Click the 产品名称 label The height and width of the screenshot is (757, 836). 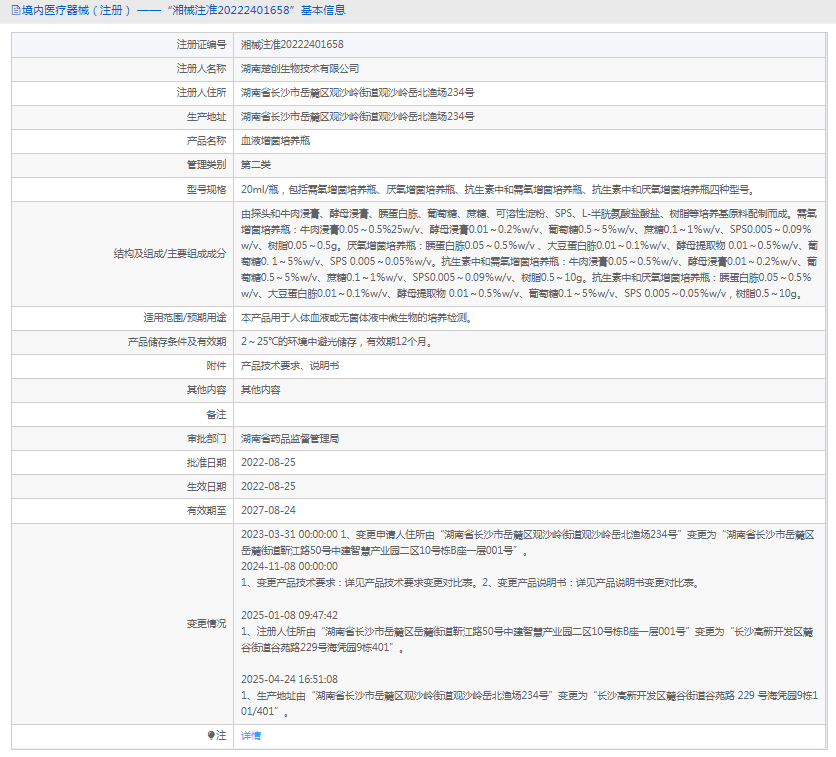pyautogui.click(x=206, y=141)
